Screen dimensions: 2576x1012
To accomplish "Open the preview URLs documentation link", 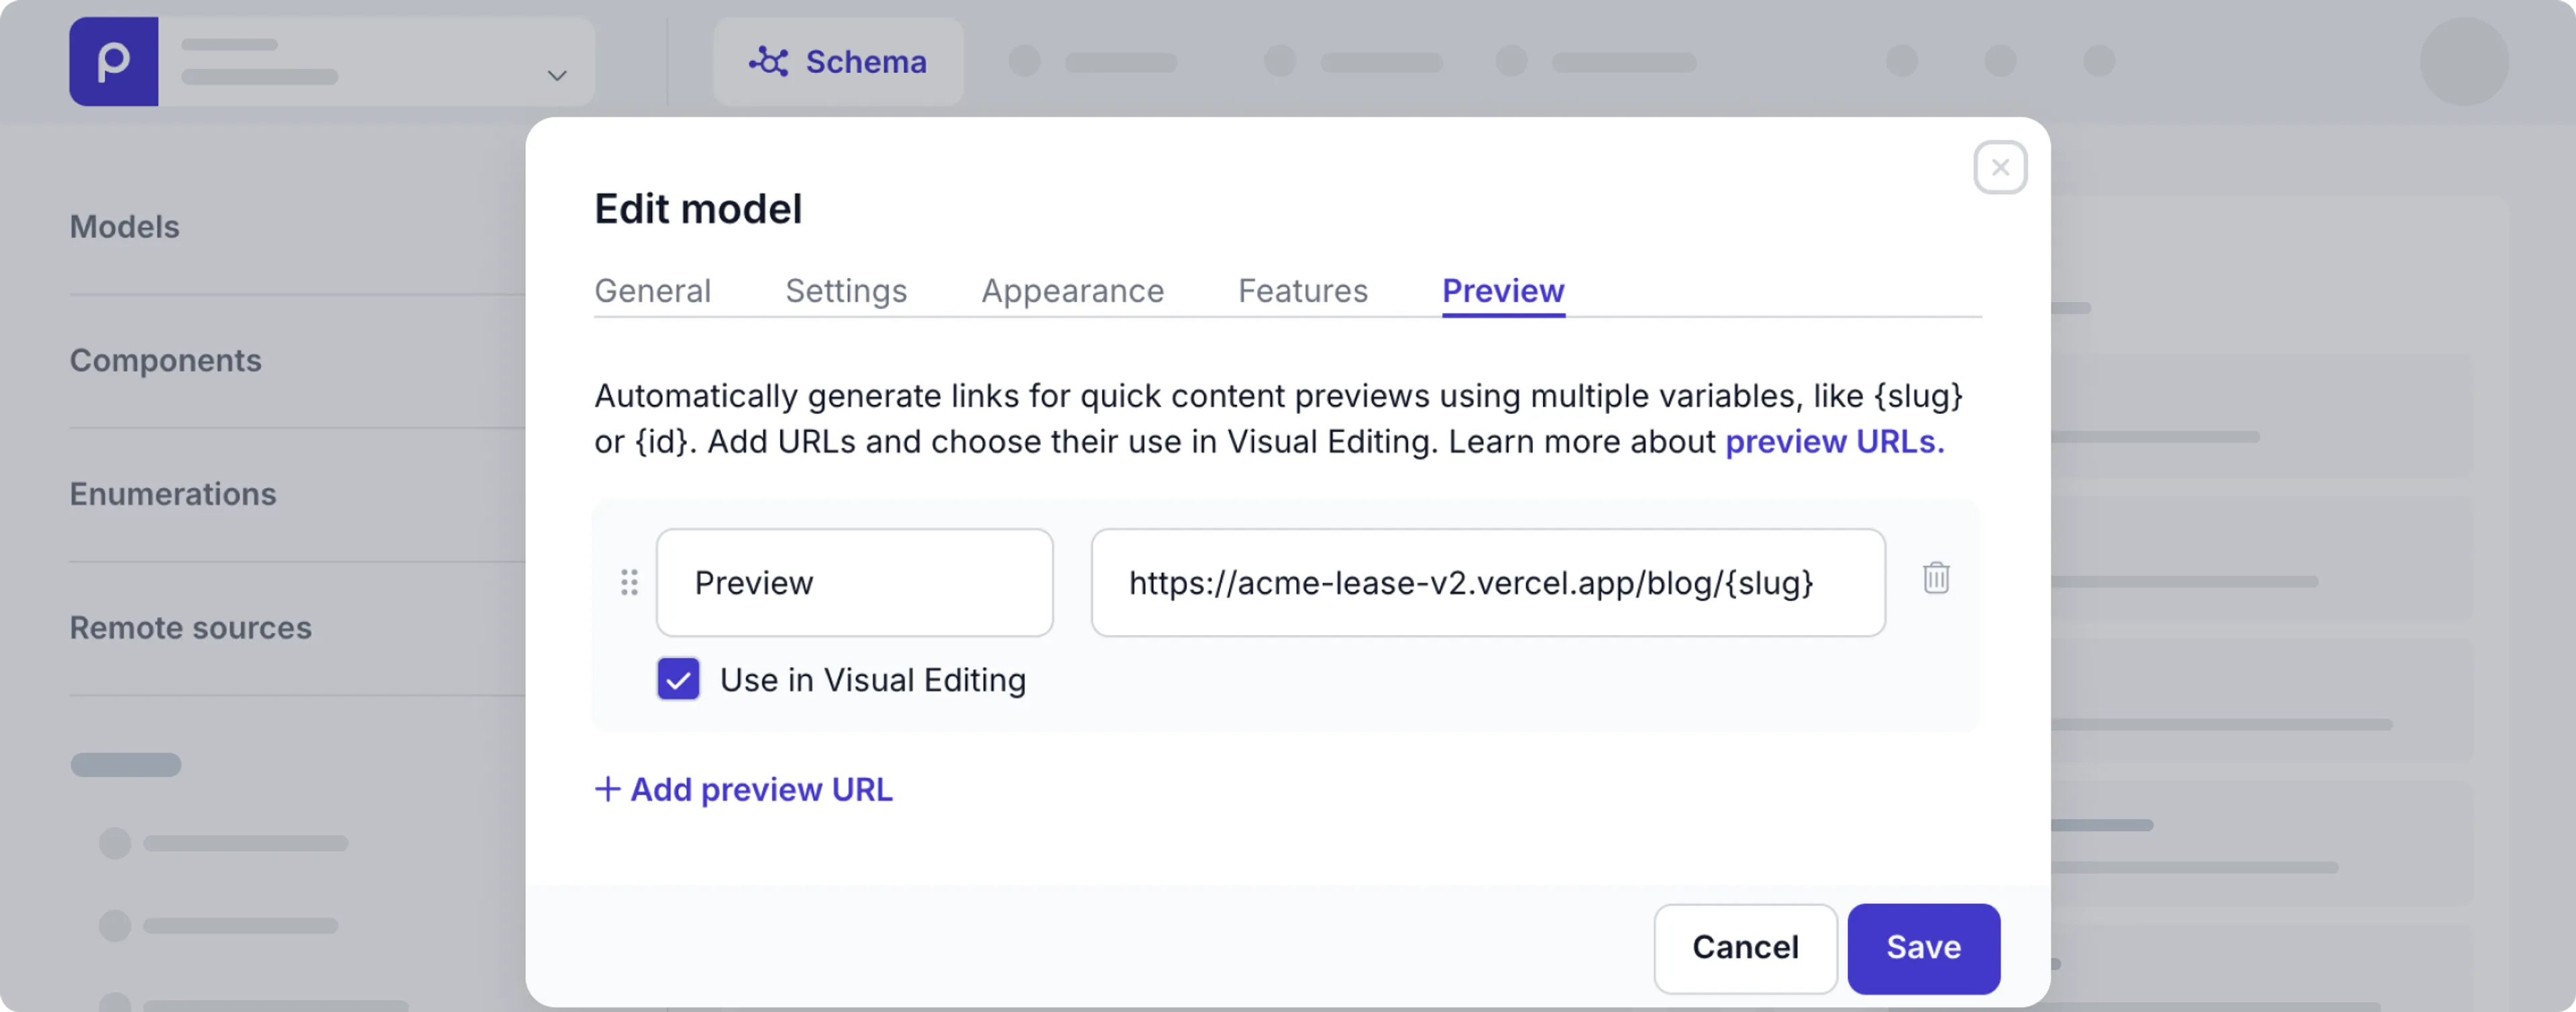I will pos(1833,441).
